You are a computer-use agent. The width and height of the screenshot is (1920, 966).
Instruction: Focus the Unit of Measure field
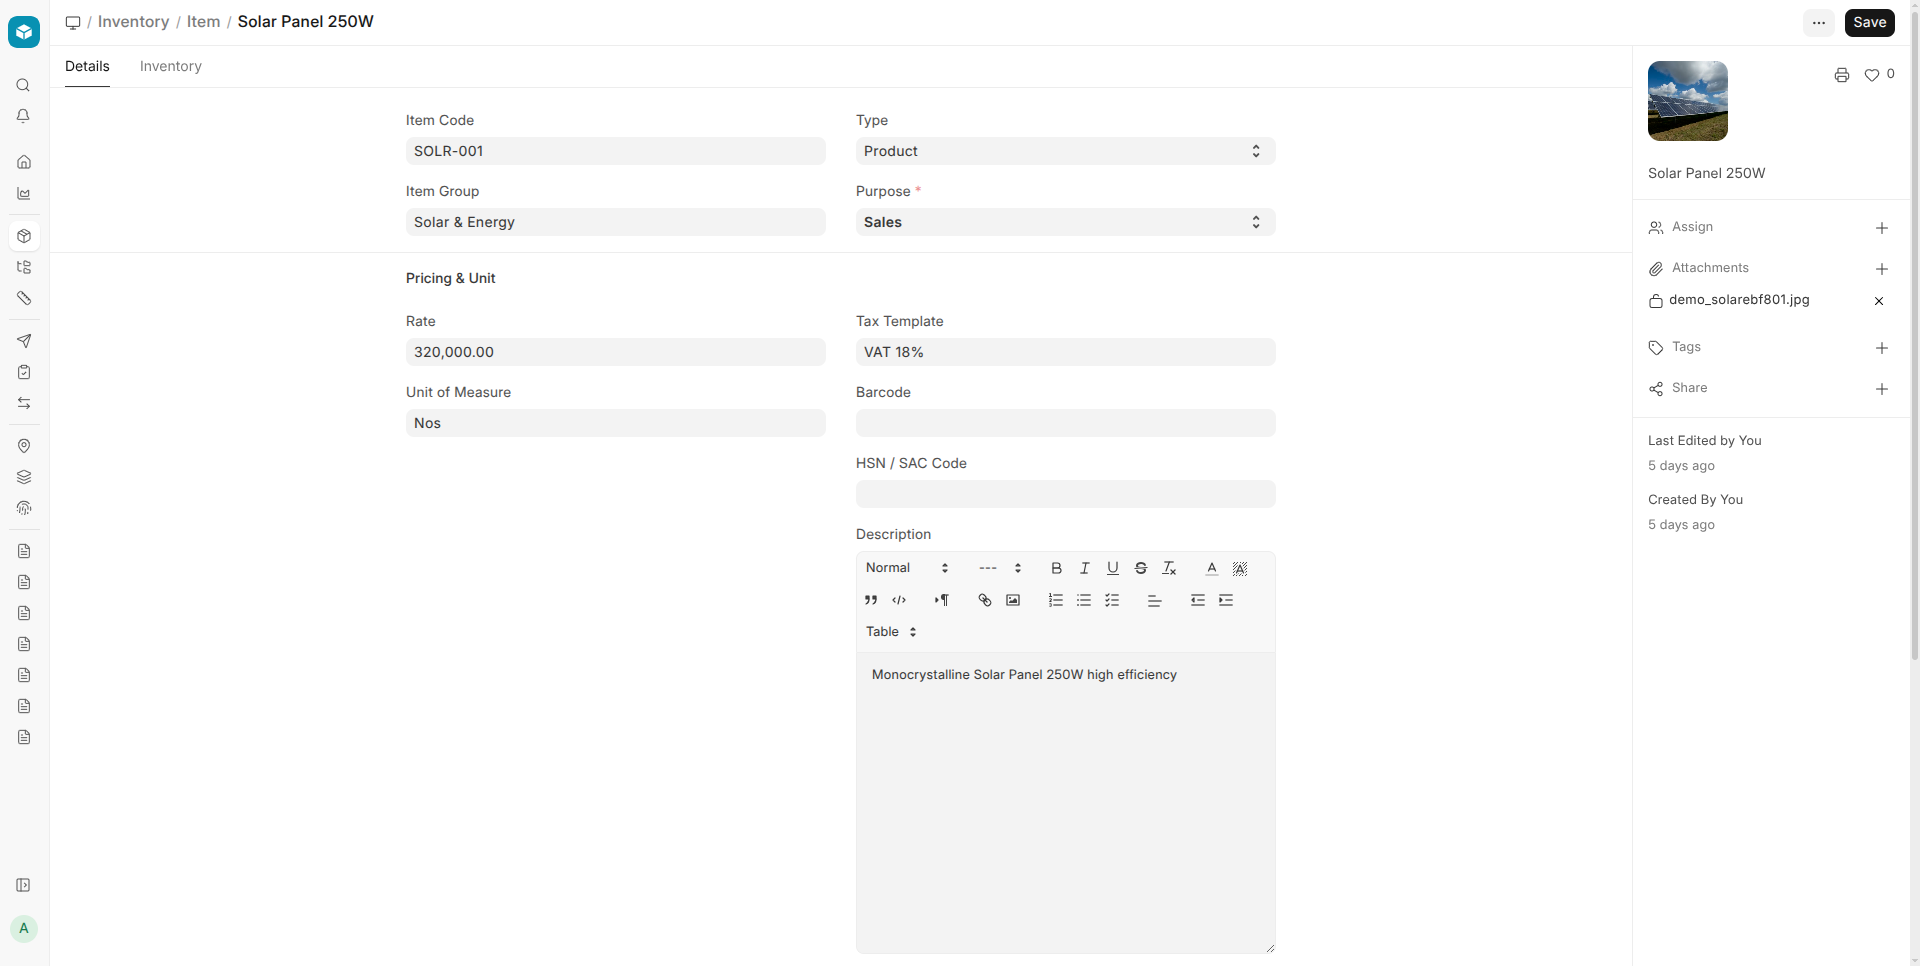(x=616, y=423)
